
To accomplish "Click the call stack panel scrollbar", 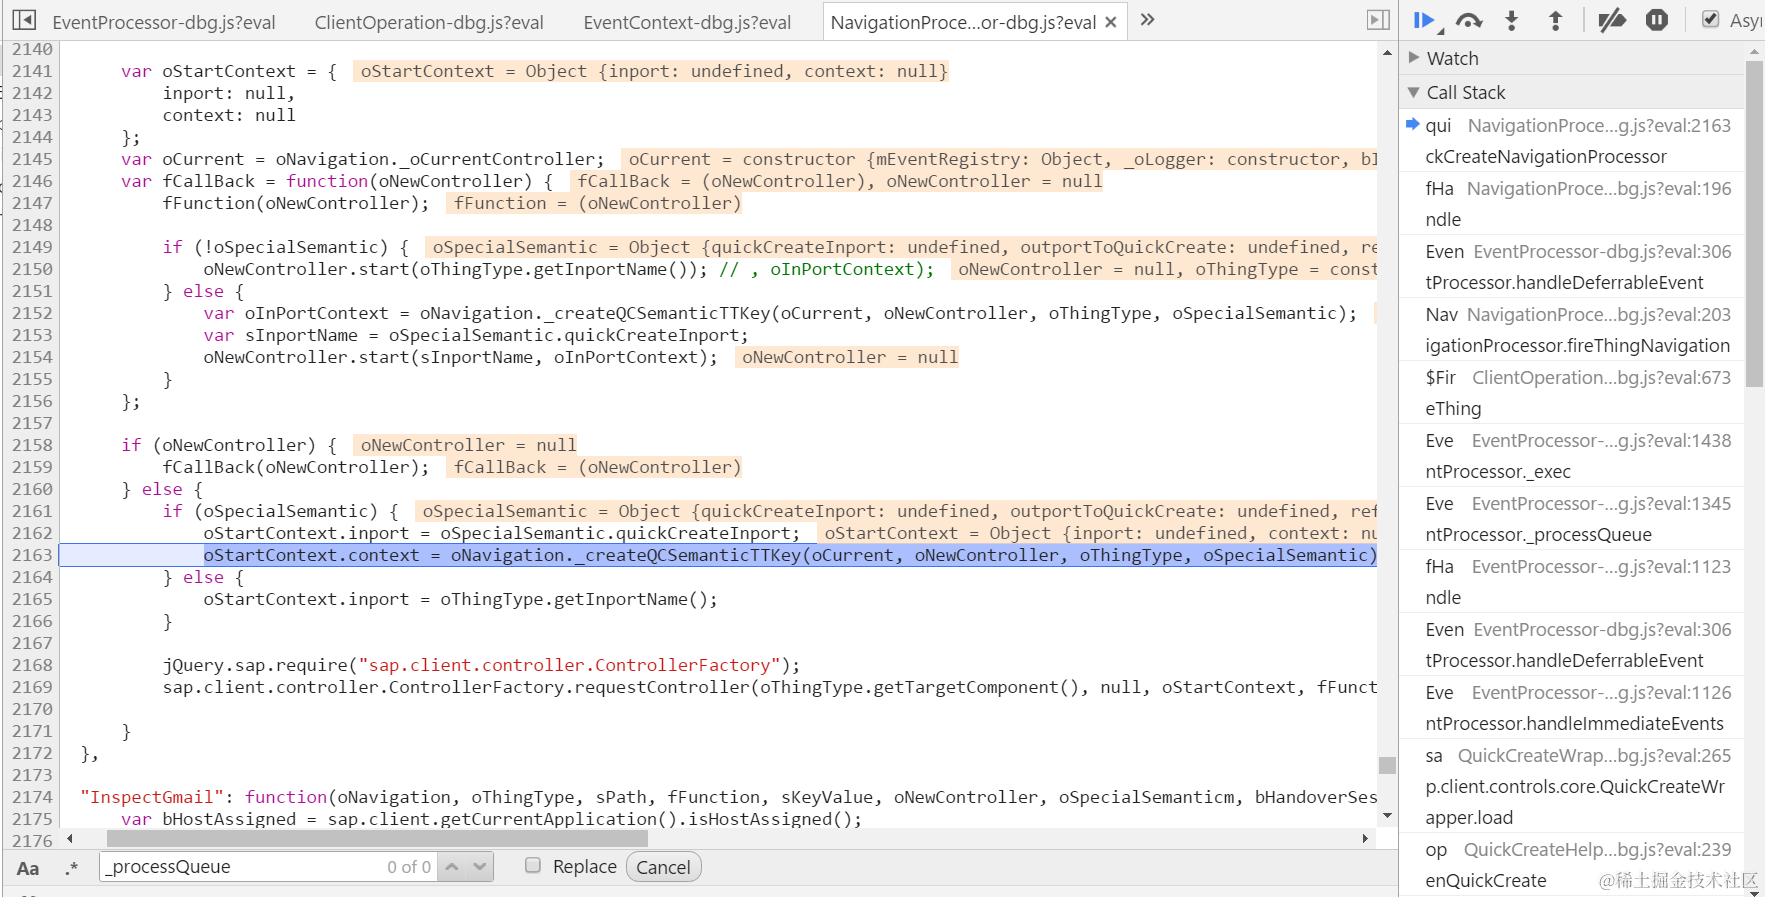I will coord(1754,224).
